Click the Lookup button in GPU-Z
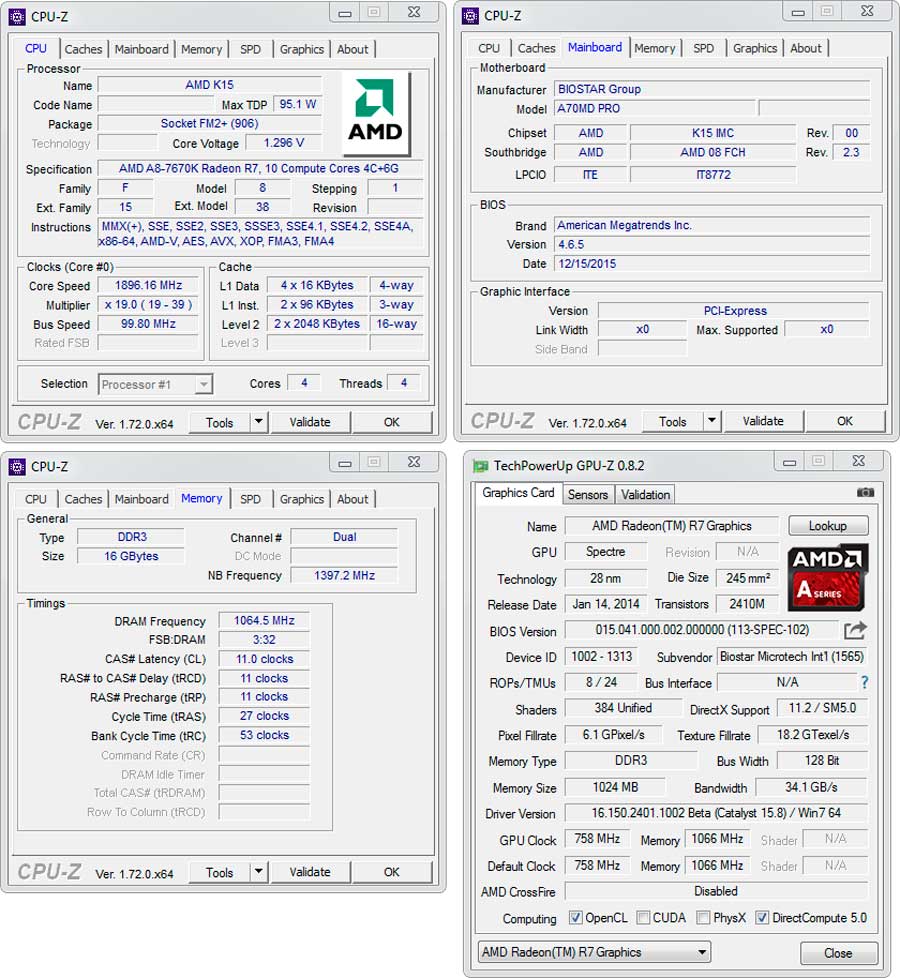This screenshot has height=978, width=900. point(828,526)
